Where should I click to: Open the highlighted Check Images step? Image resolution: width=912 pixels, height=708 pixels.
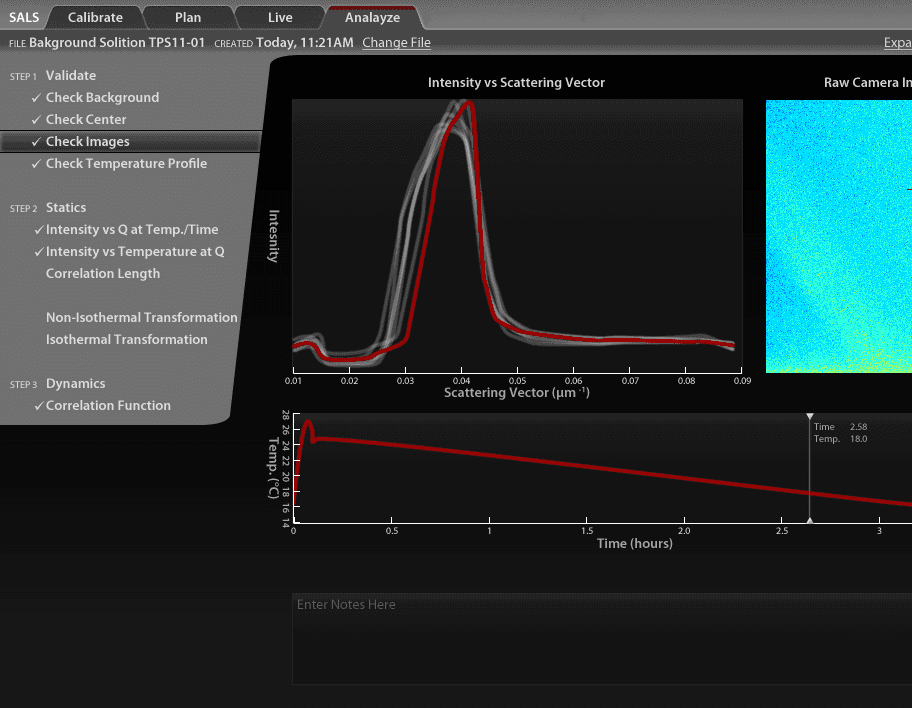click(x=130, y=141)
